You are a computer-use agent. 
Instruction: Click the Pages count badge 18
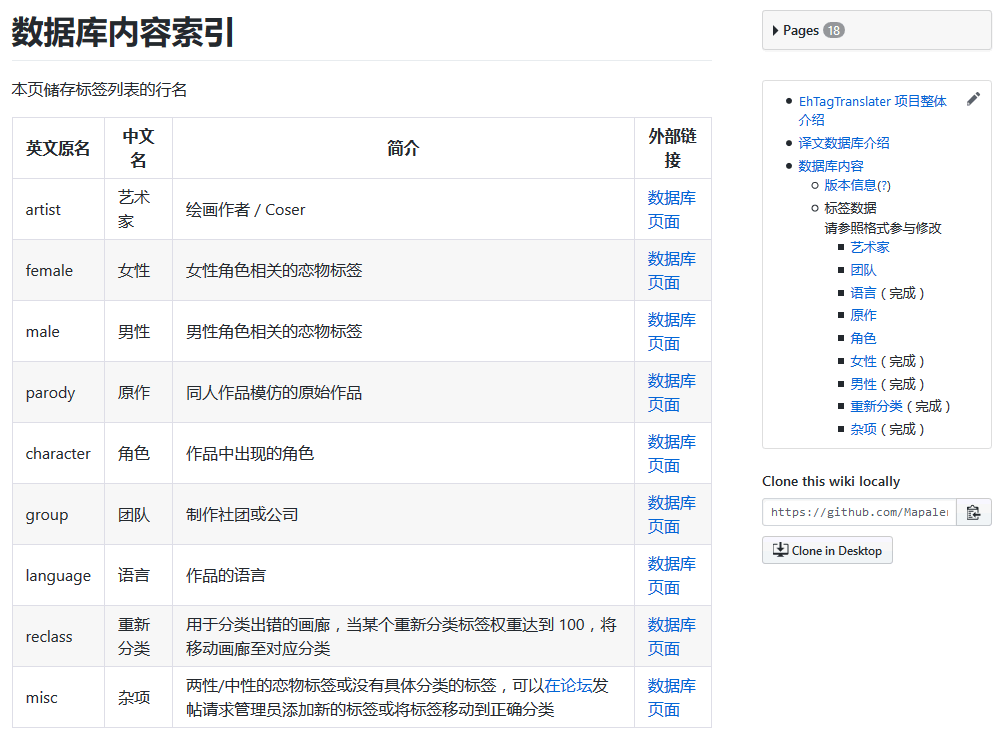coord(833,31)
